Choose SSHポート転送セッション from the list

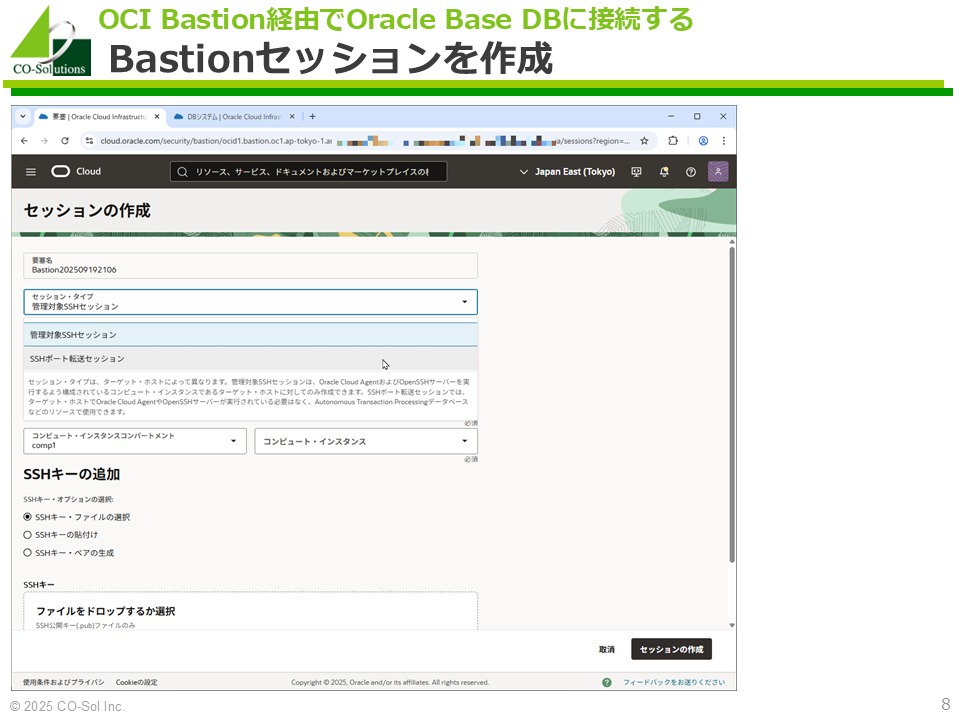(250, 359)
